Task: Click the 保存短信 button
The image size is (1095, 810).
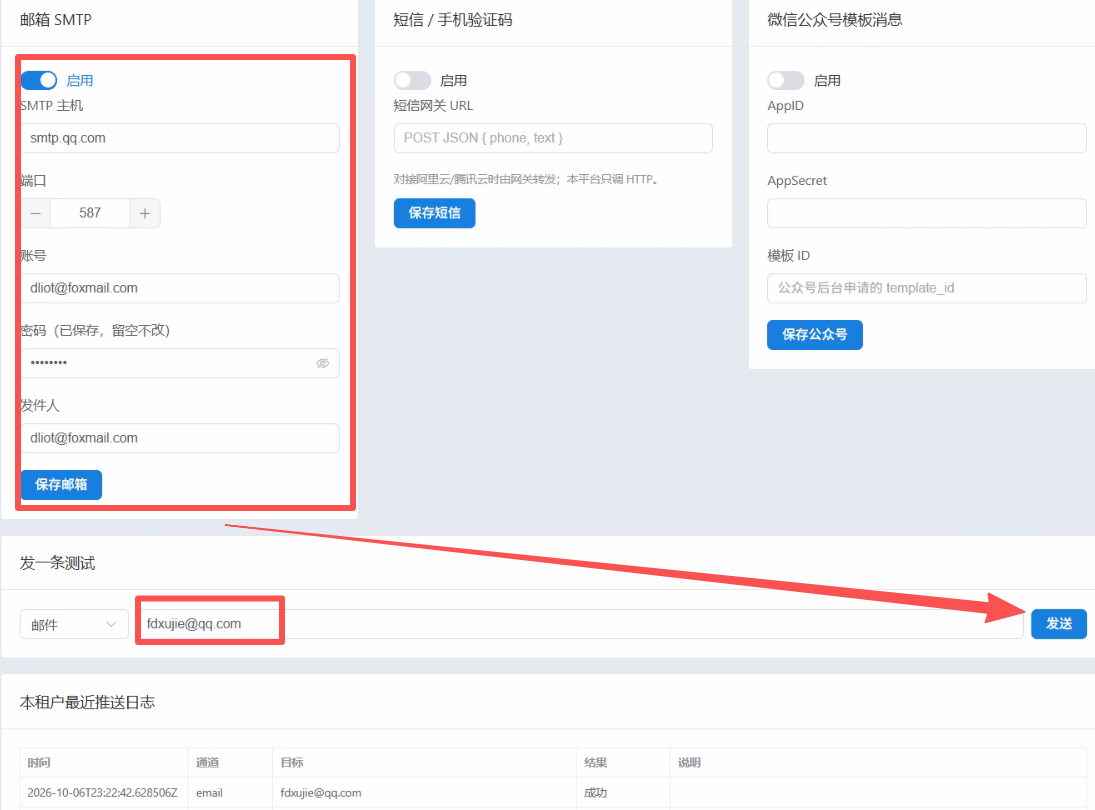Action: pyautogui.click(x=434, y=213)
